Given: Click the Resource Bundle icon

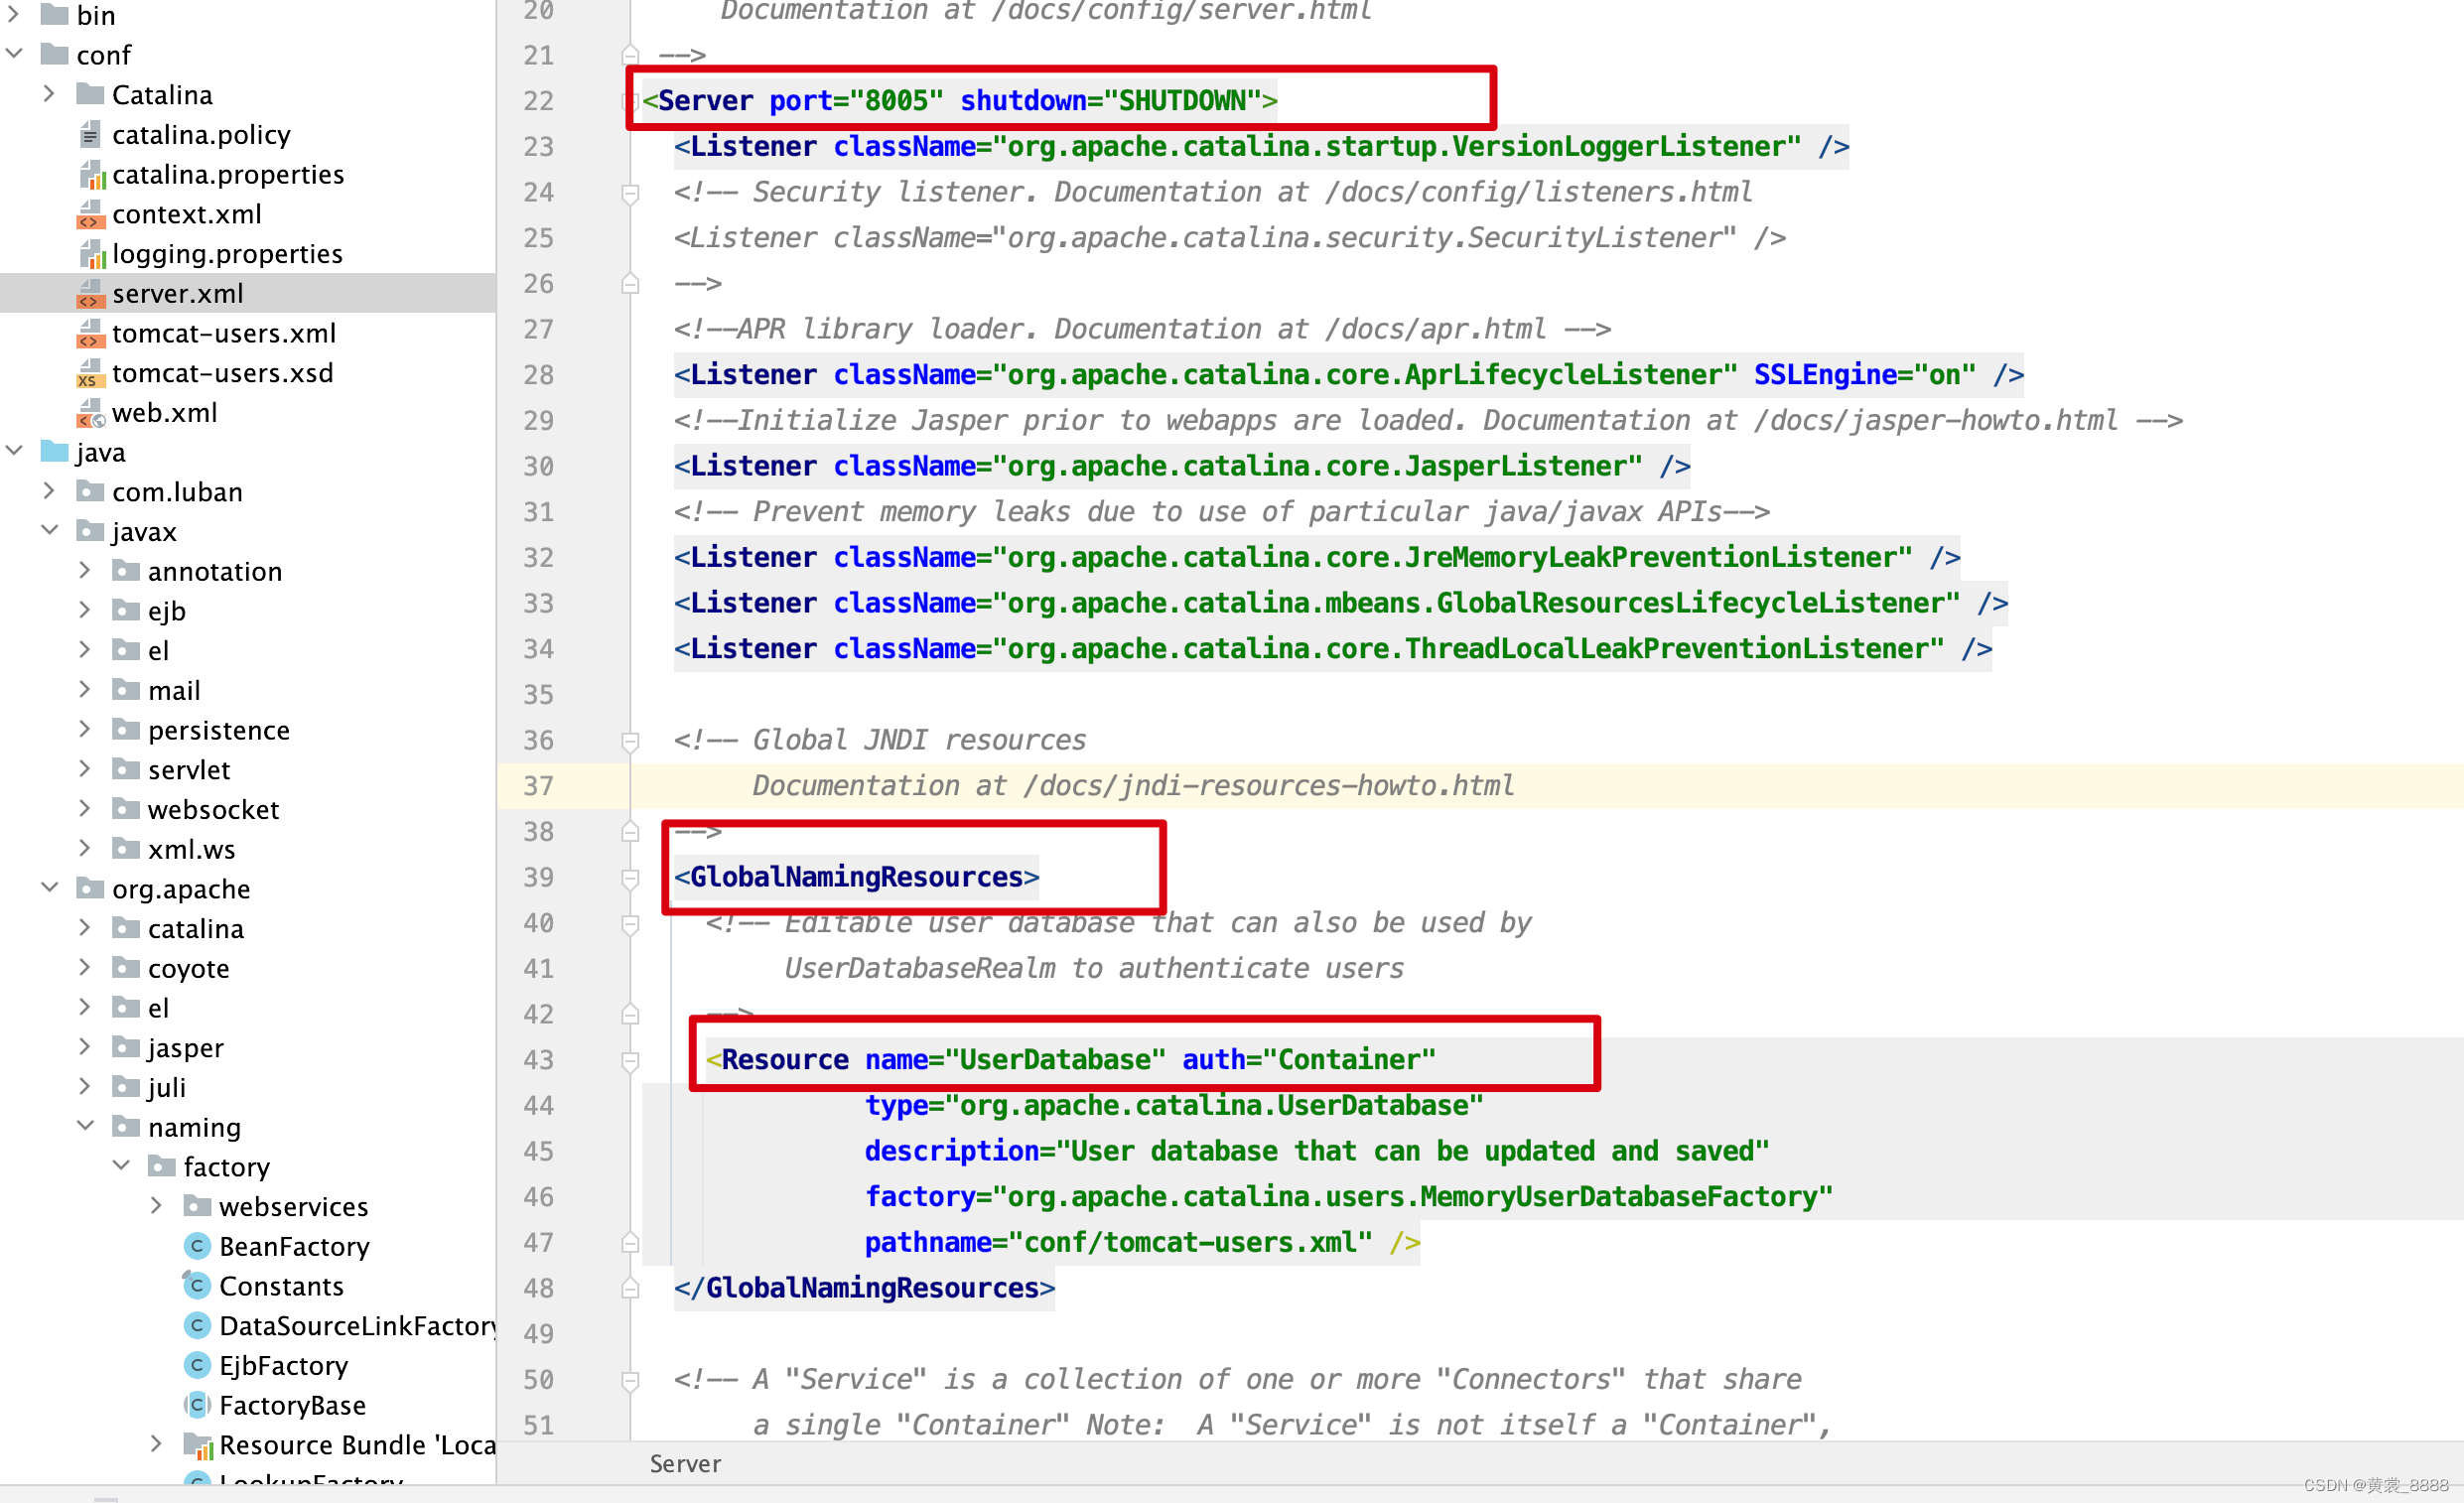Looking at the screenshot, I should click(x=199, y=1445).
